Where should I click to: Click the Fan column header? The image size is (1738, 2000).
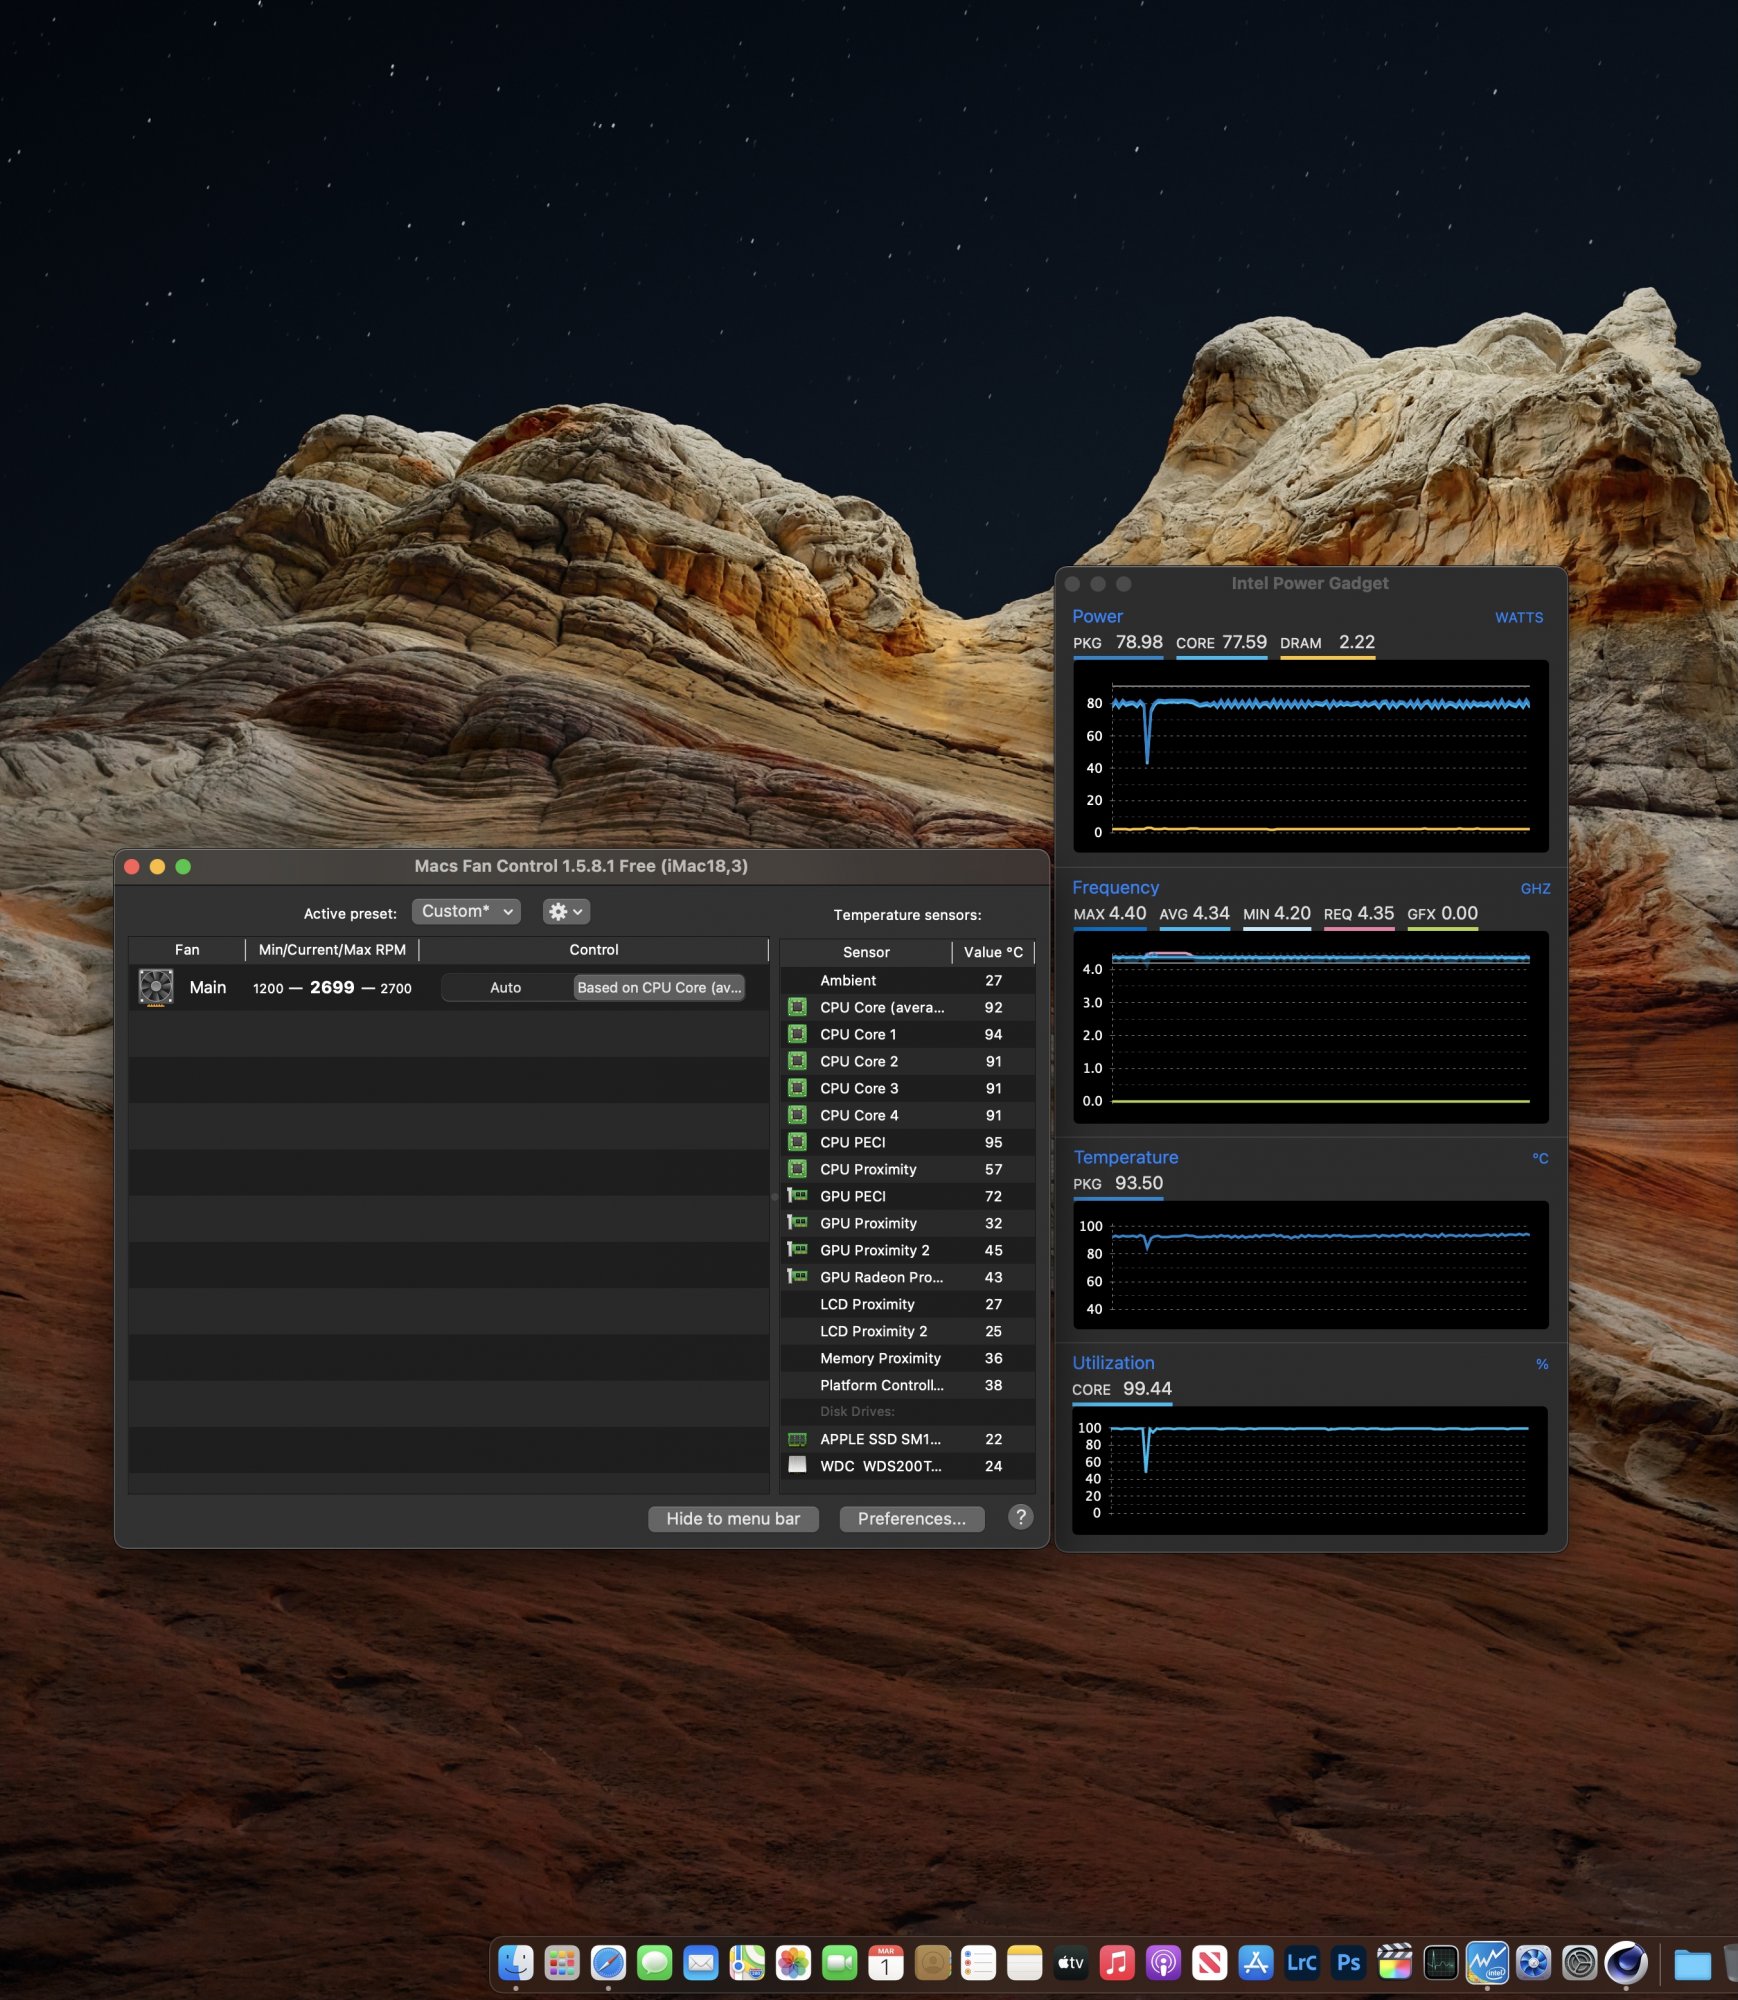[187, 949]
